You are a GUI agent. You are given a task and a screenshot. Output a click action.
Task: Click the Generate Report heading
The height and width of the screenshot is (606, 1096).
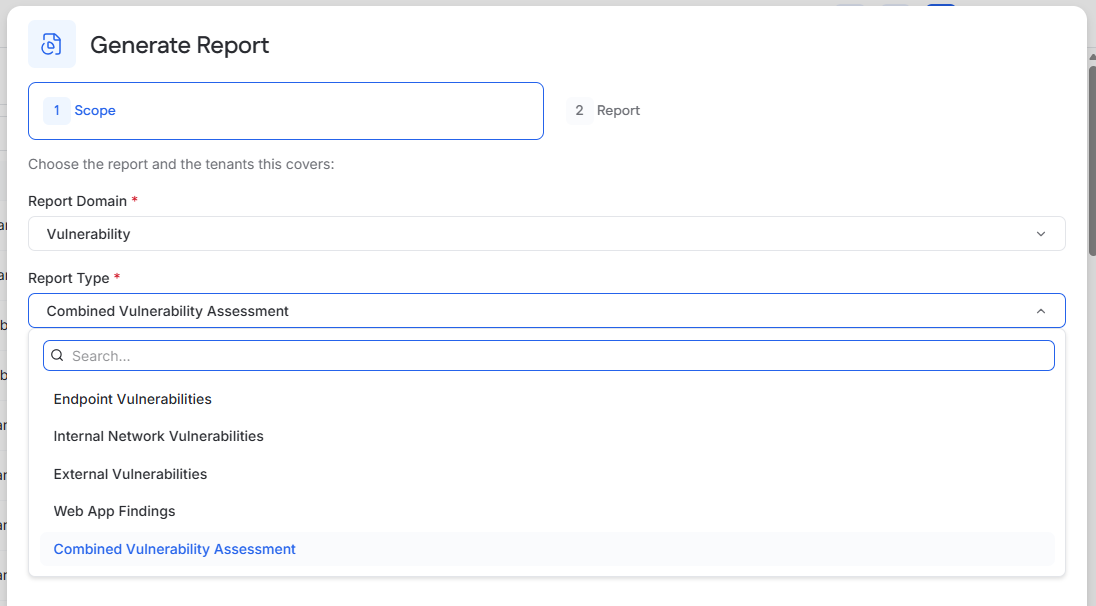point(180,45)
